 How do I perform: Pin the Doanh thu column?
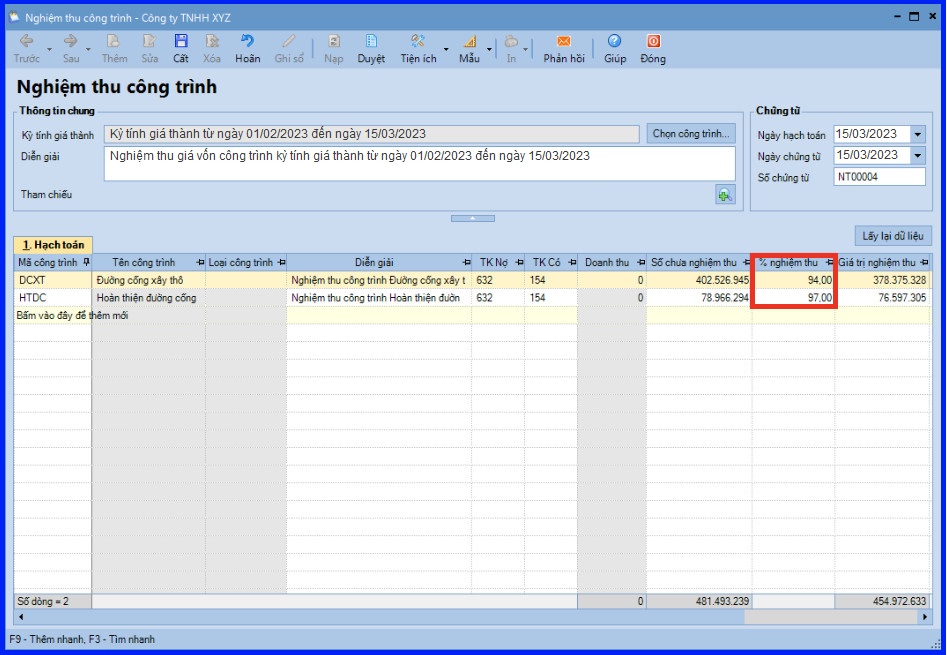[641, 263]
